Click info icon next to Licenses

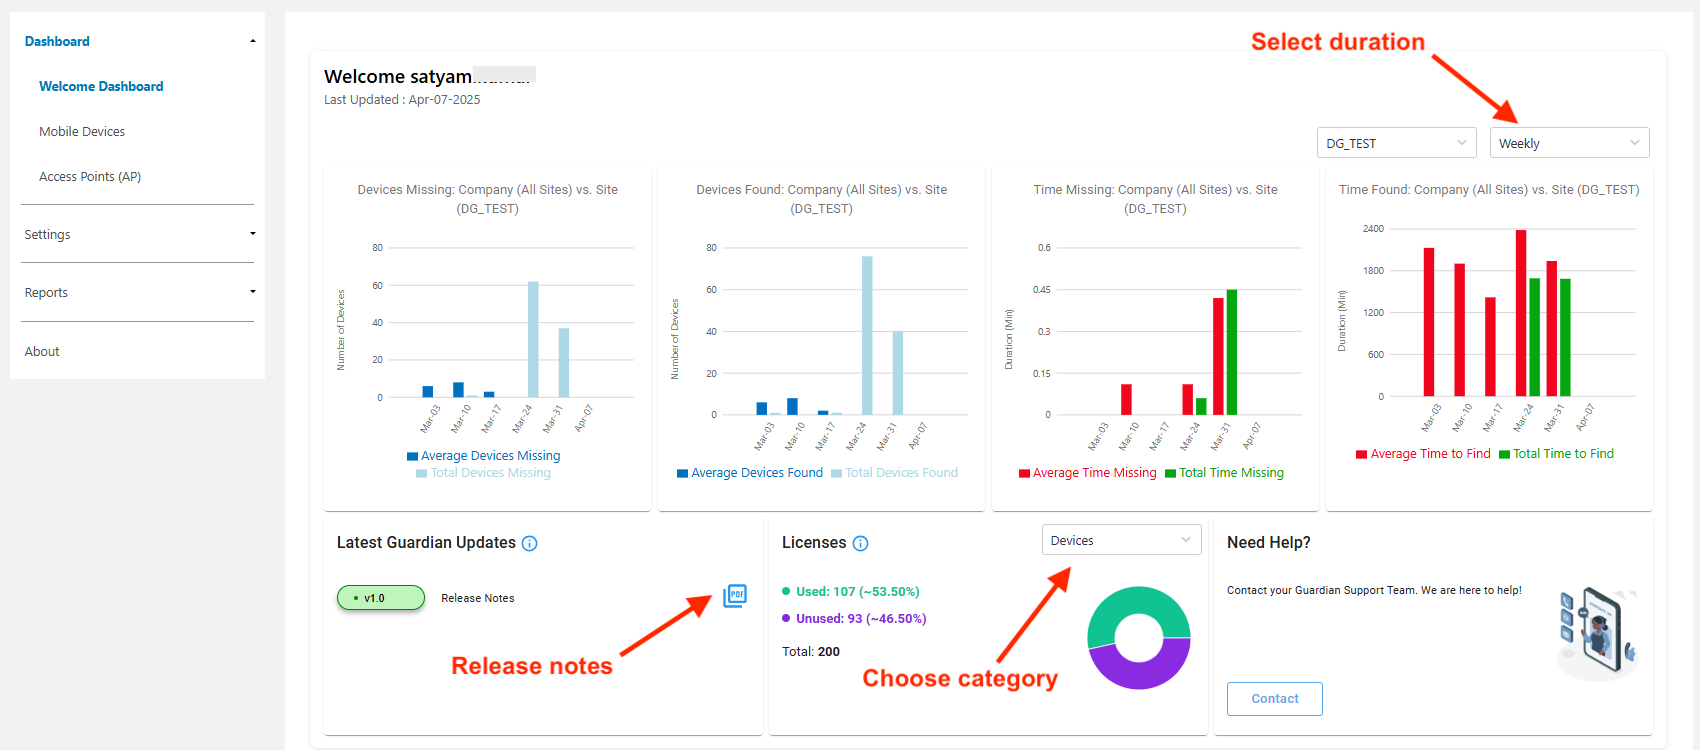860,544
